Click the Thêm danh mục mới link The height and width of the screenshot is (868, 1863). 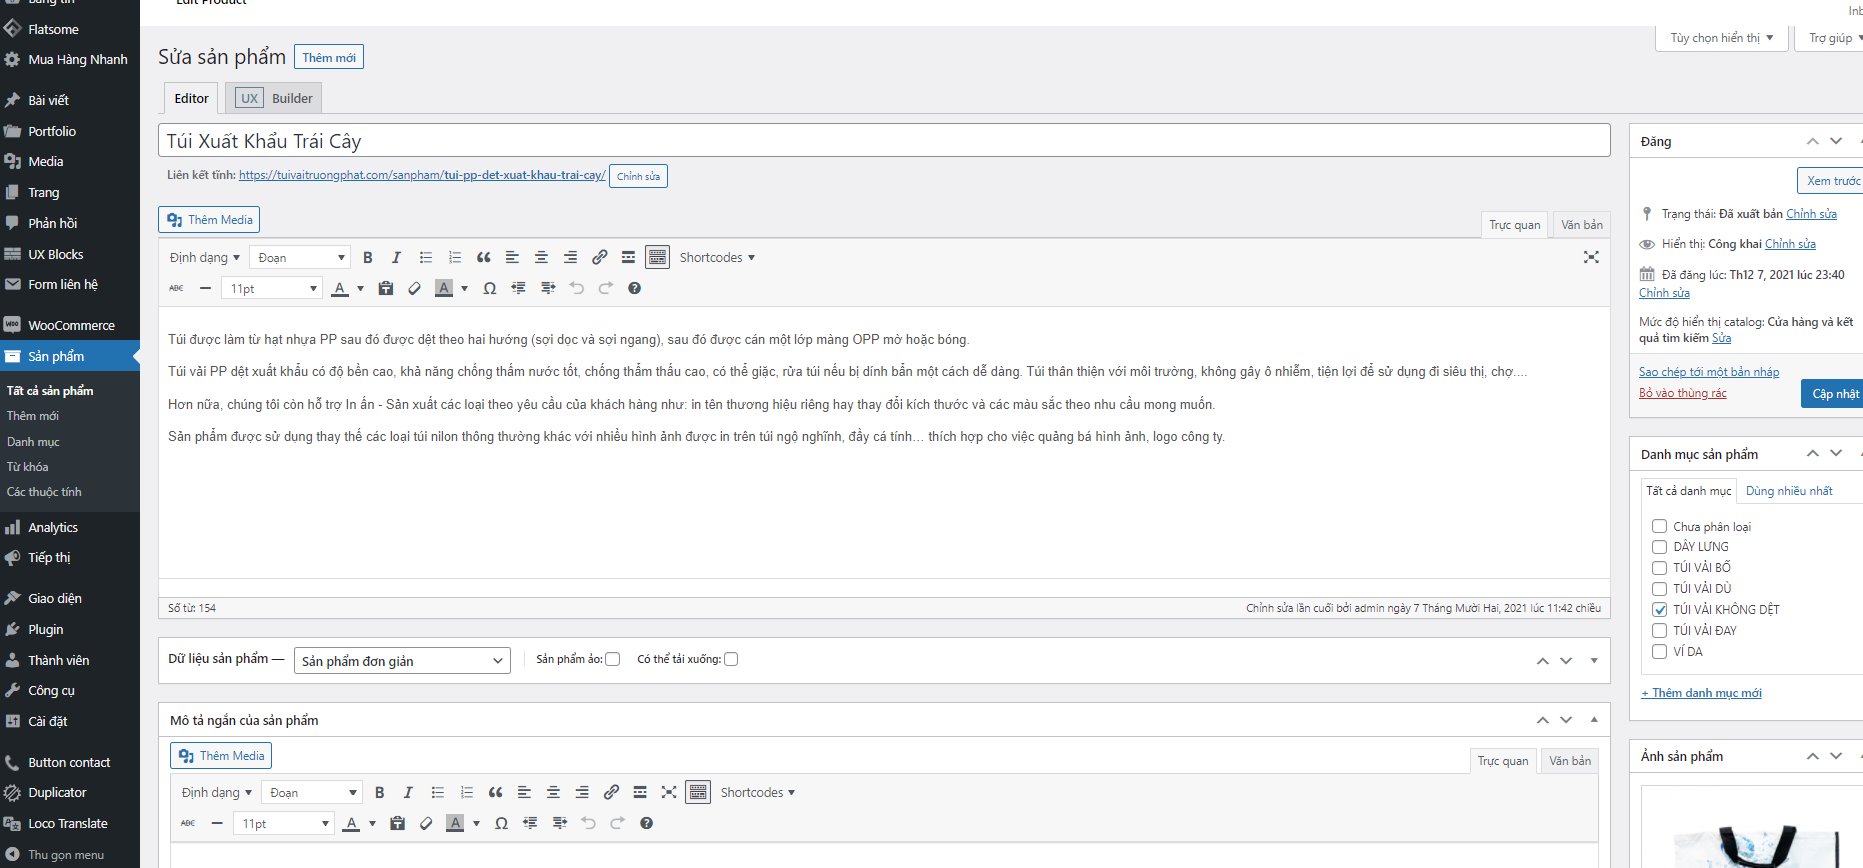[x=1701, y=693]
